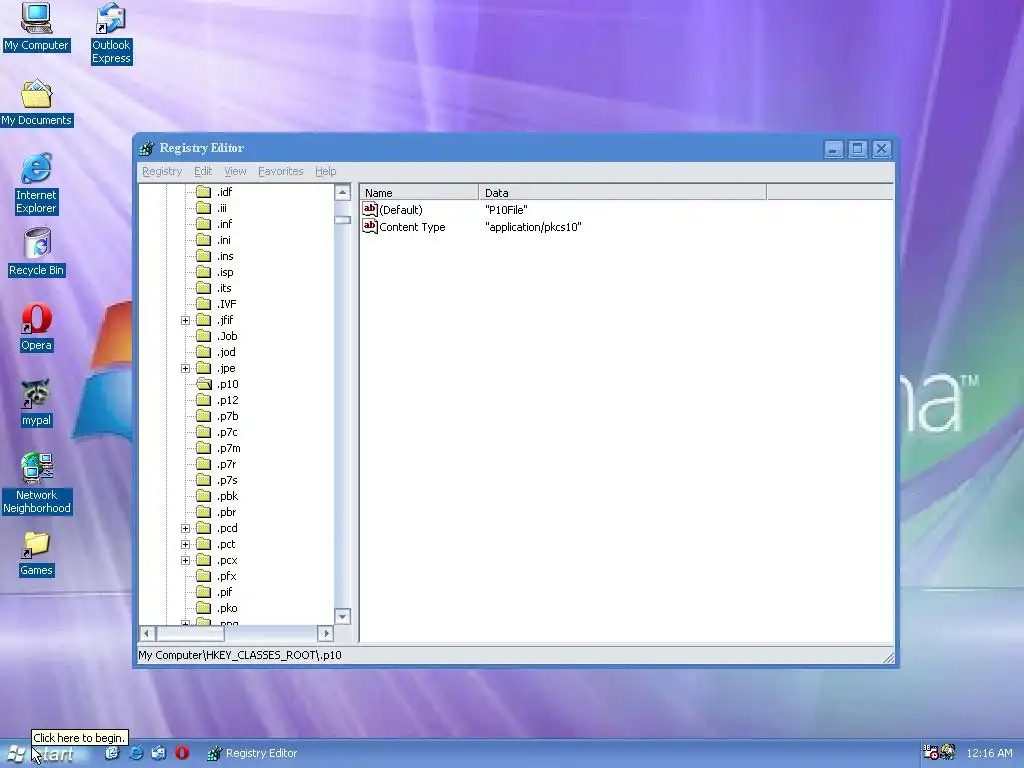Select the open .p10 folder icon
This screenshot has height=768, width=1024.
click(204, 384)
